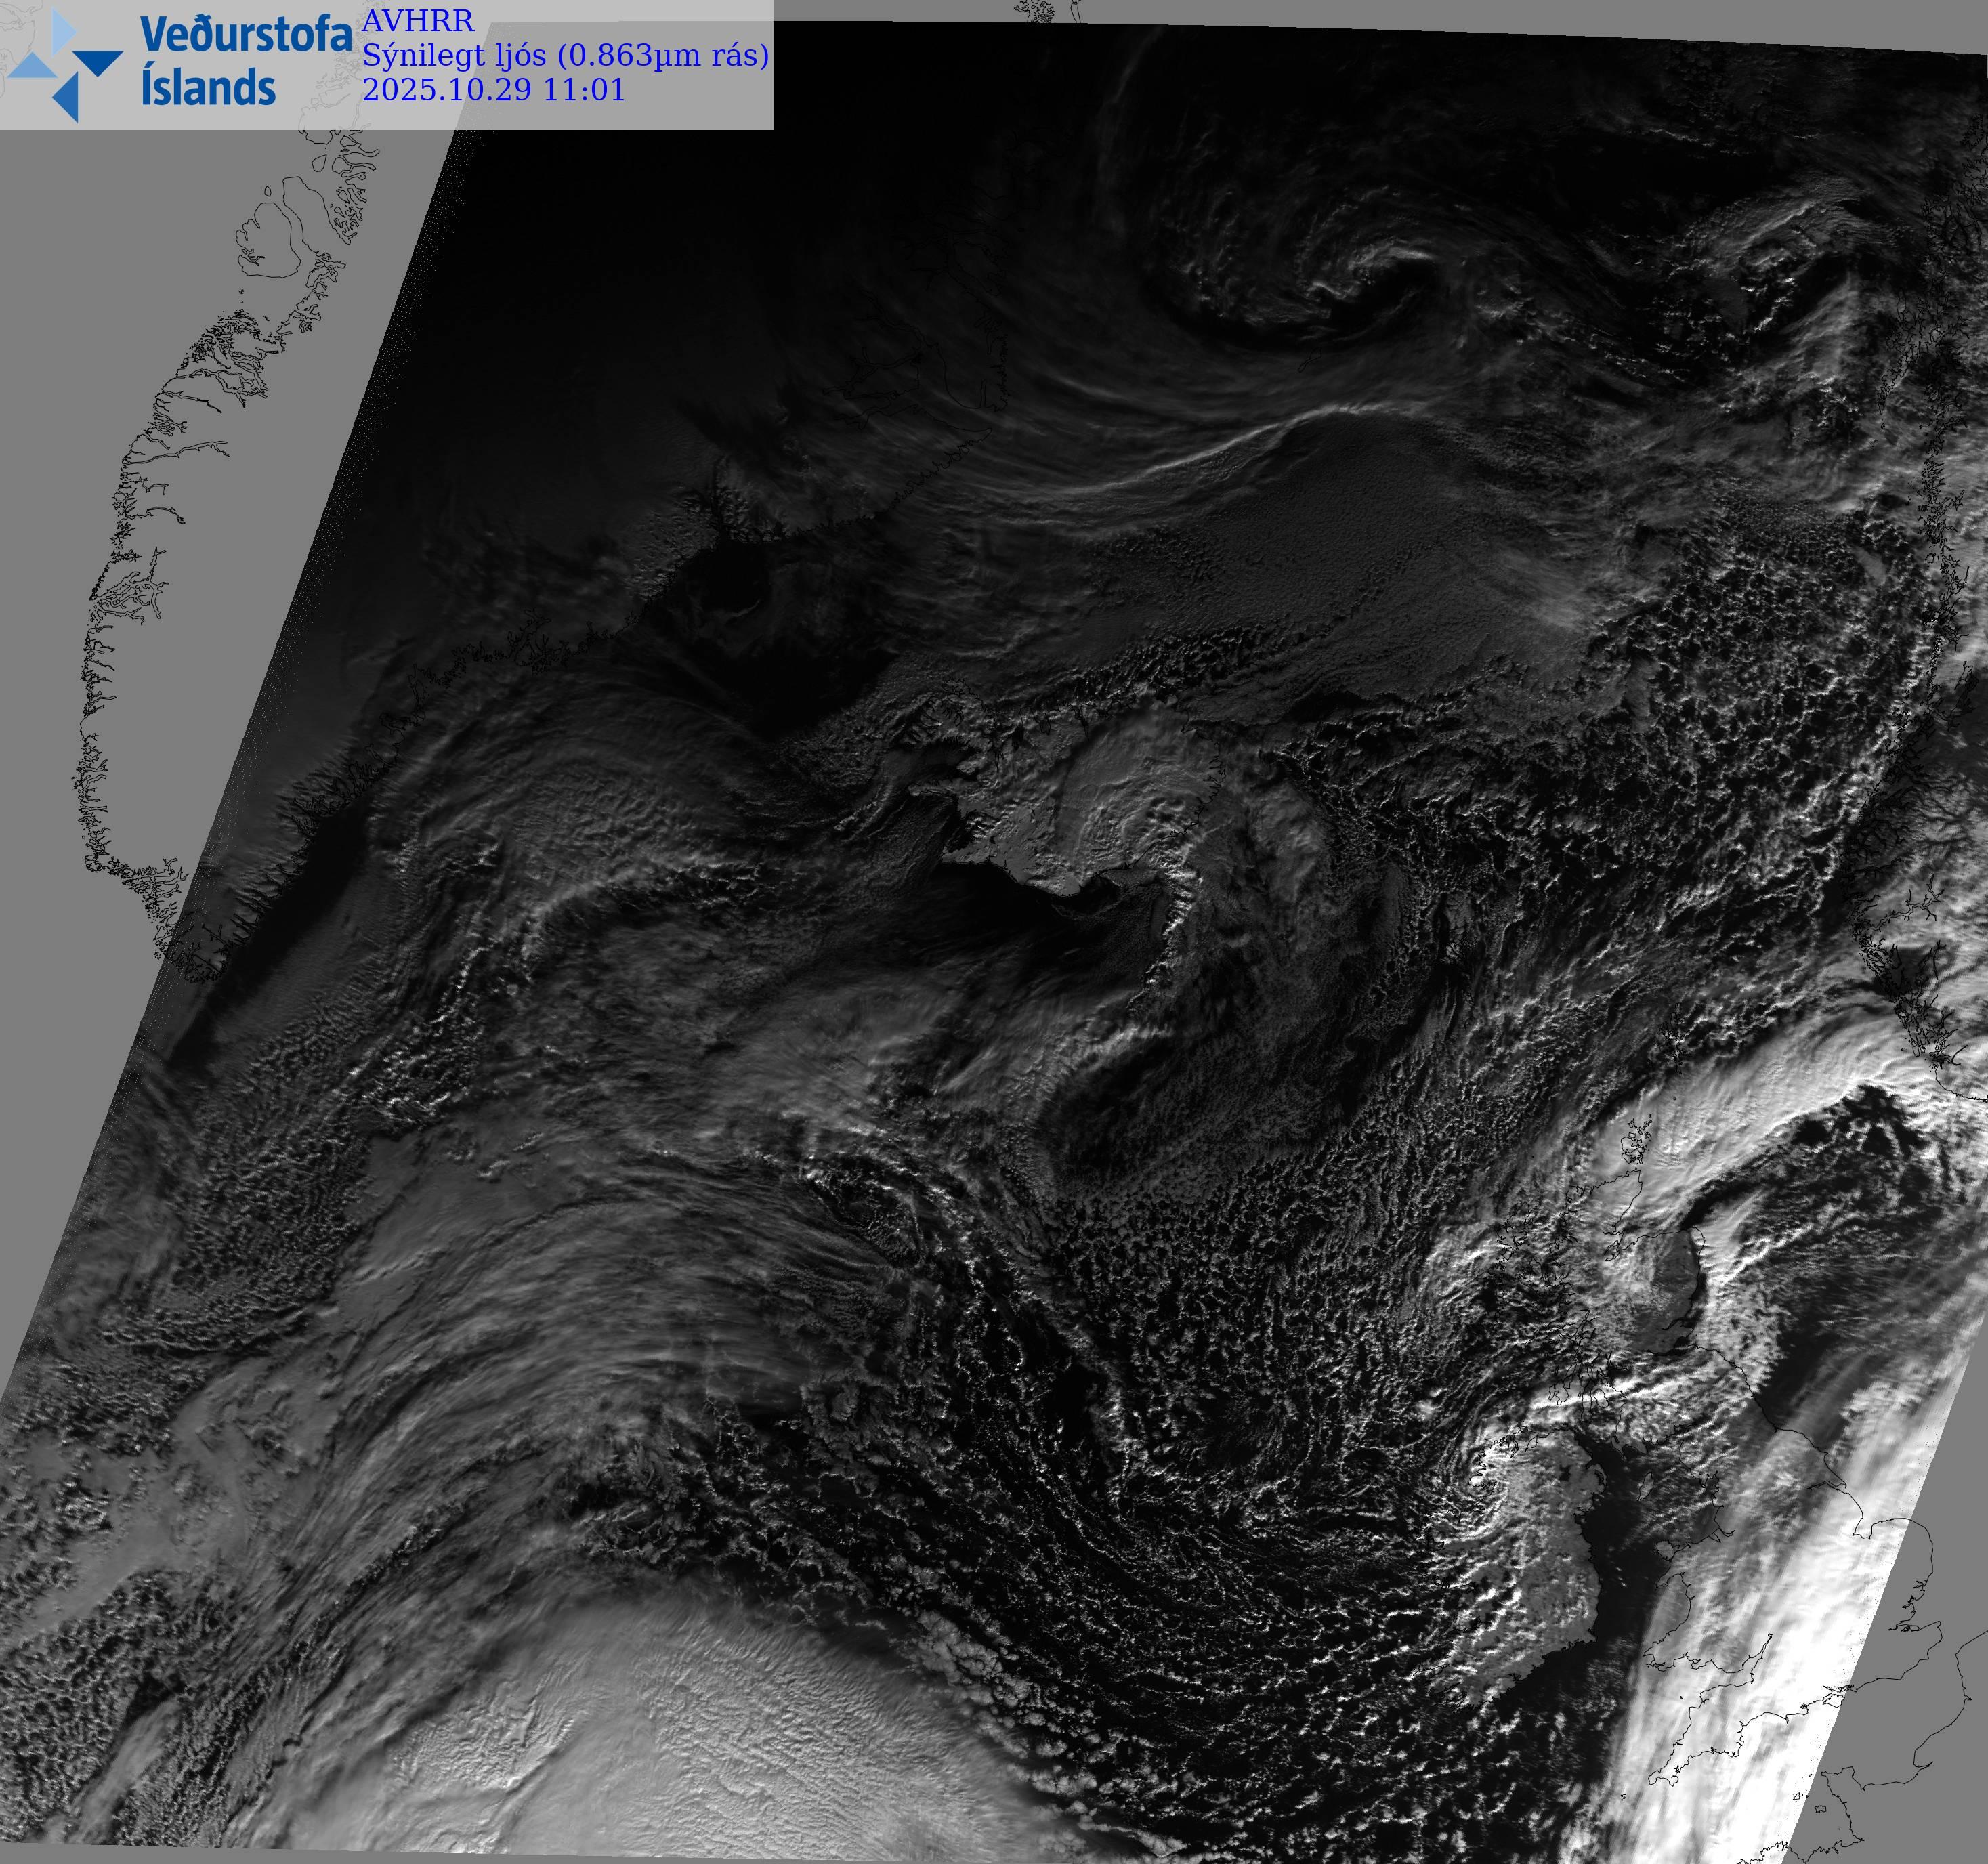Image resolution: width=1988 pixels, height=1864 pixels.
Task: Click the "Sýnilegt ljós (0.863µm rás)" channel label
Action: point(565,55)
